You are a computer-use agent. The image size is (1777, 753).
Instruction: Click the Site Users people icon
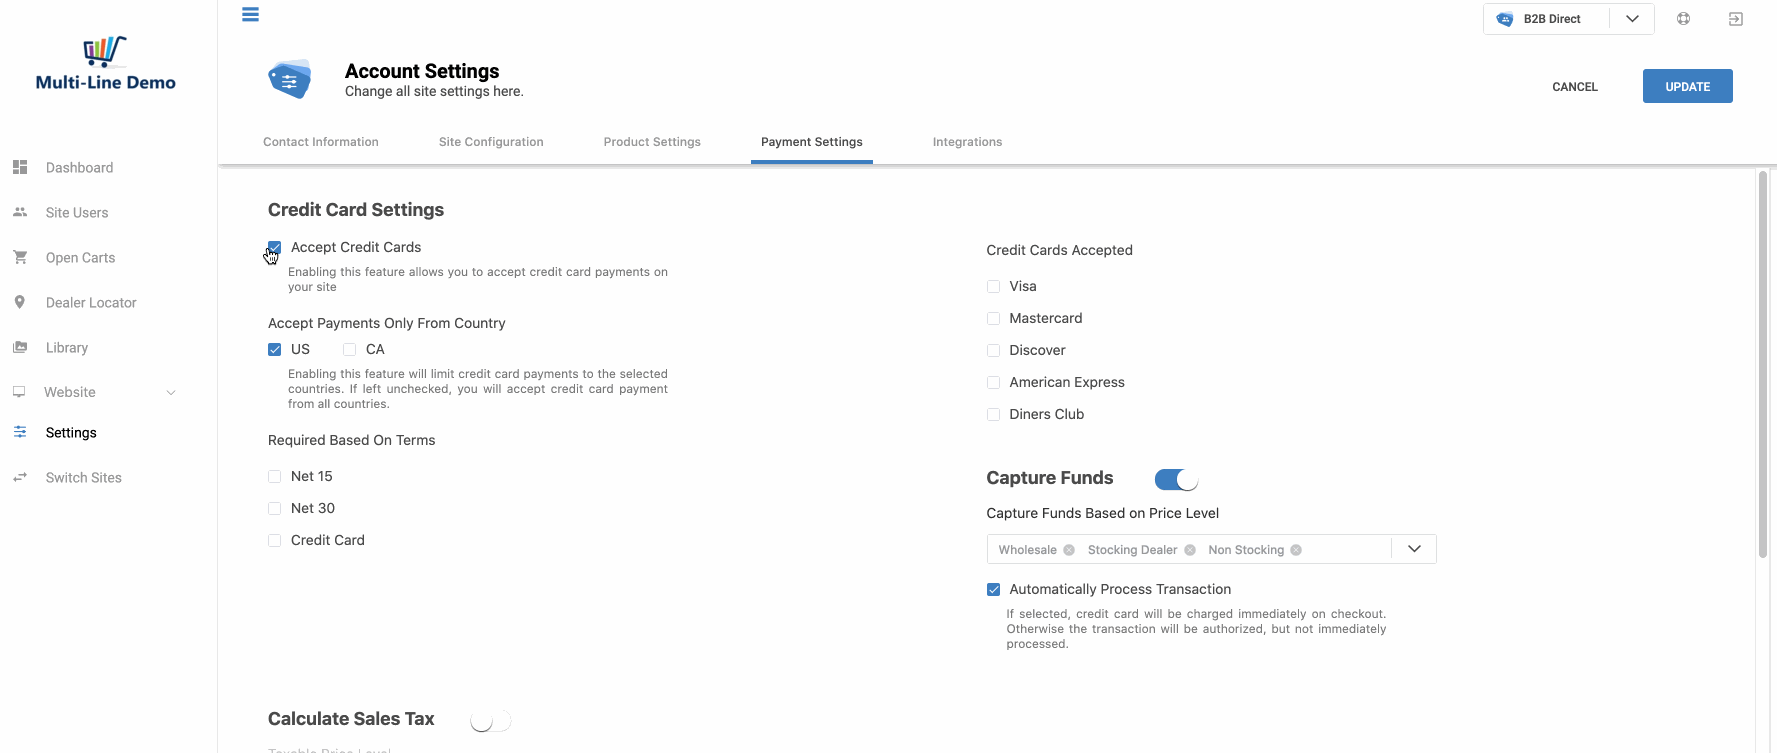pos(20,212)
